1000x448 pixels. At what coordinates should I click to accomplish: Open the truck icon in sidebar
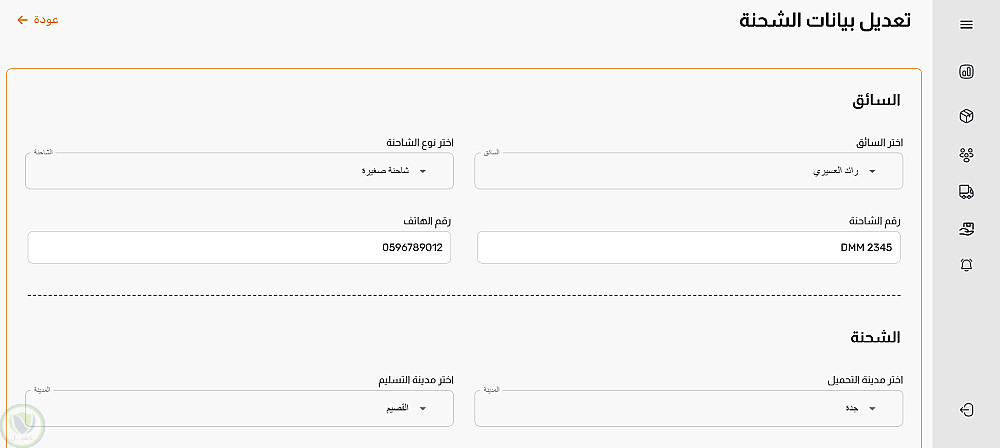click(966, 191)
